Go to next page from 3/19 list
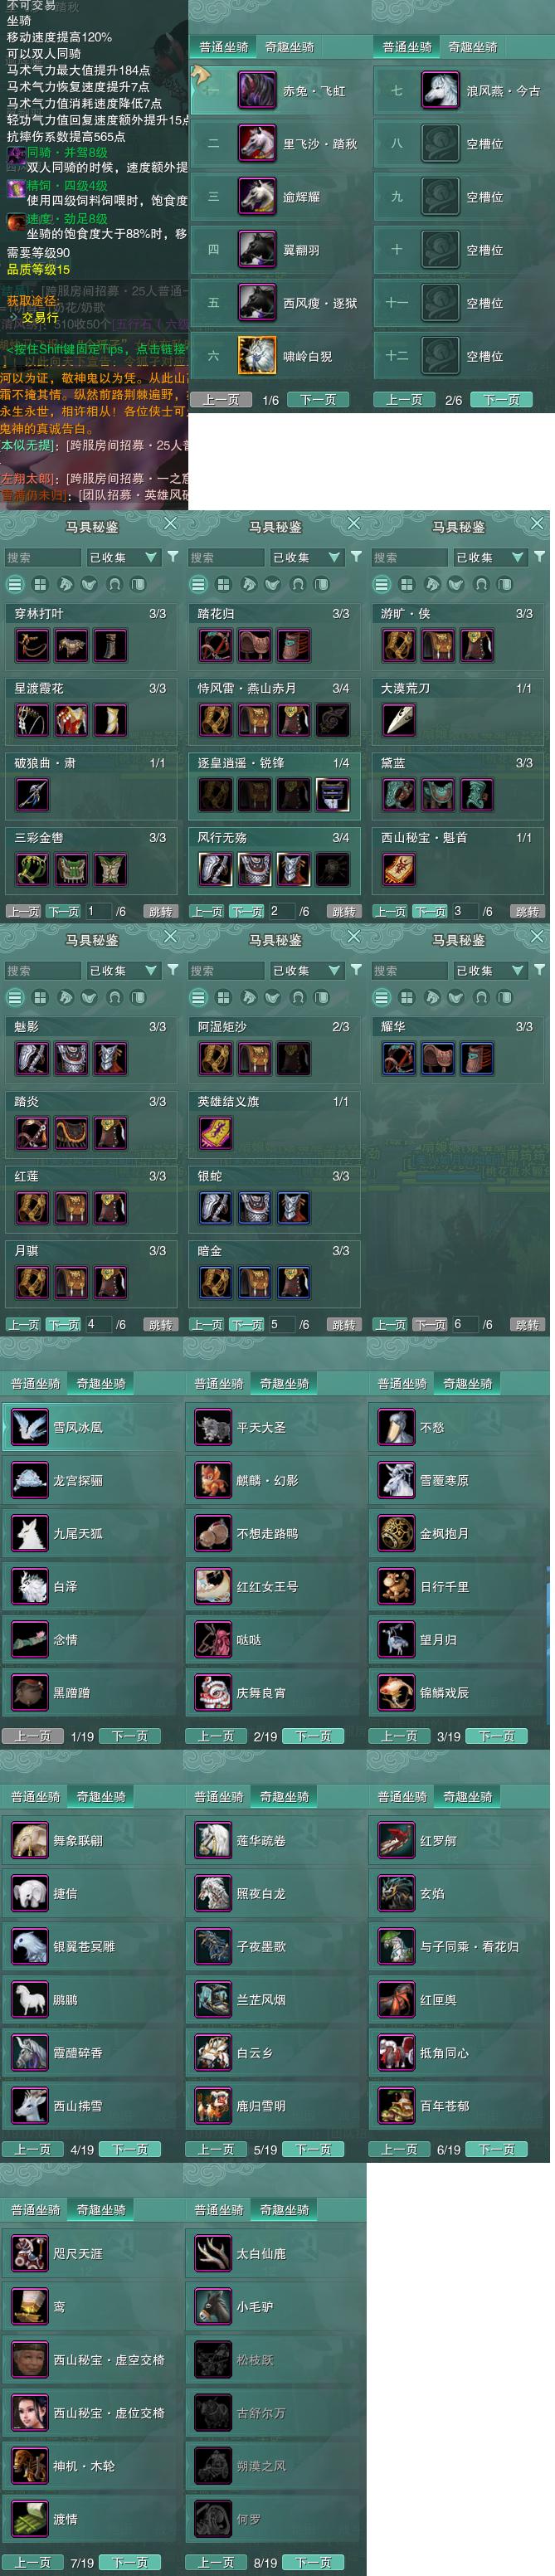The width and height of the screenshot is (555, 2576). pos(497,1736)
